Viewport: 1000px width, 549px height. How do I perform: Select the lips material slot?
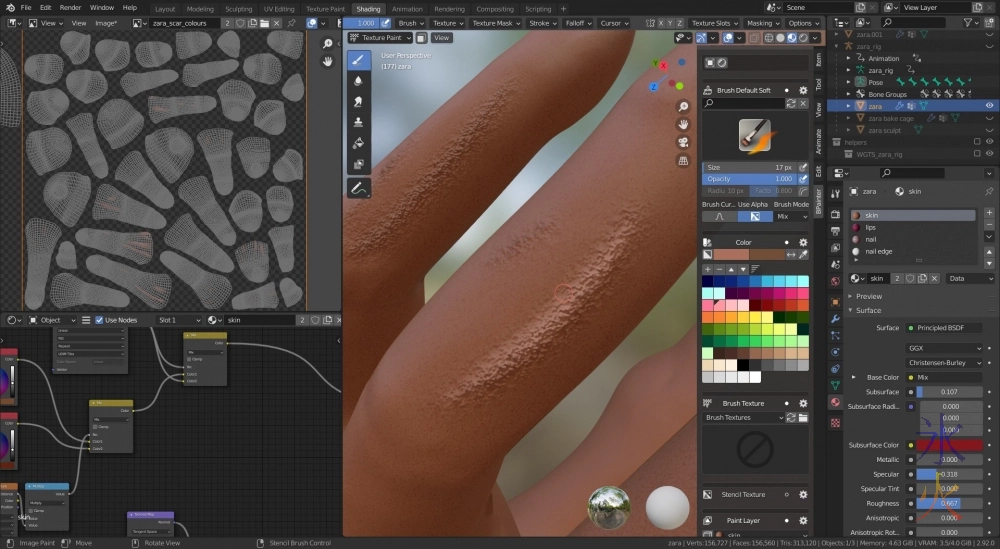coord(872,227)
